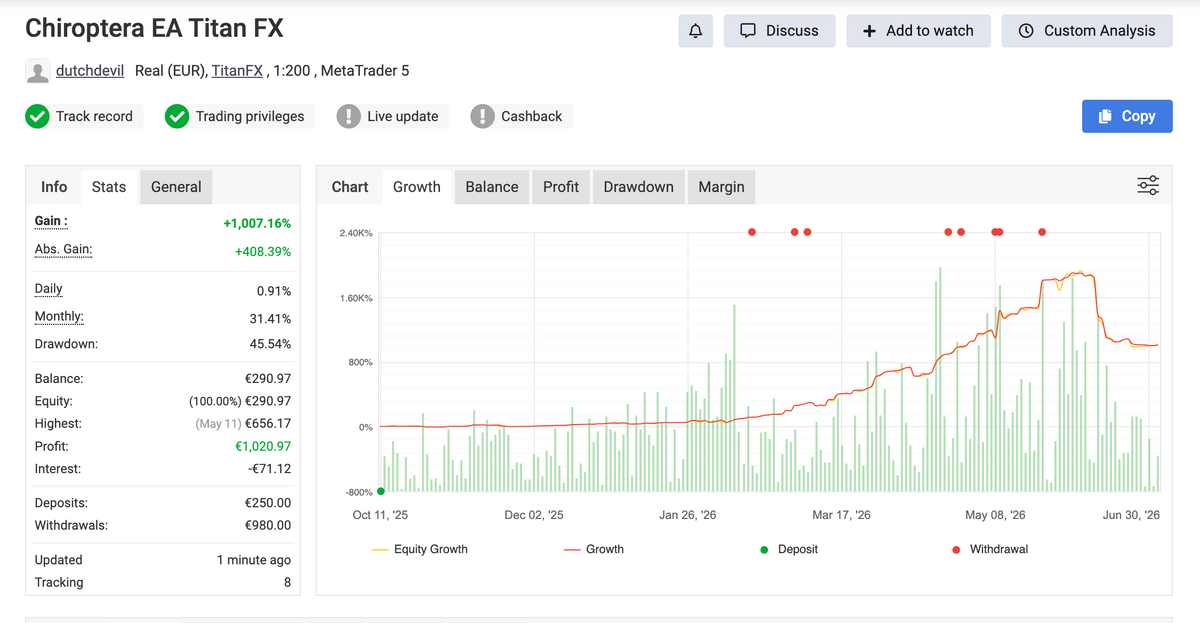Click the Abs. Gain label
The image size is (1200, 623).
63,249
